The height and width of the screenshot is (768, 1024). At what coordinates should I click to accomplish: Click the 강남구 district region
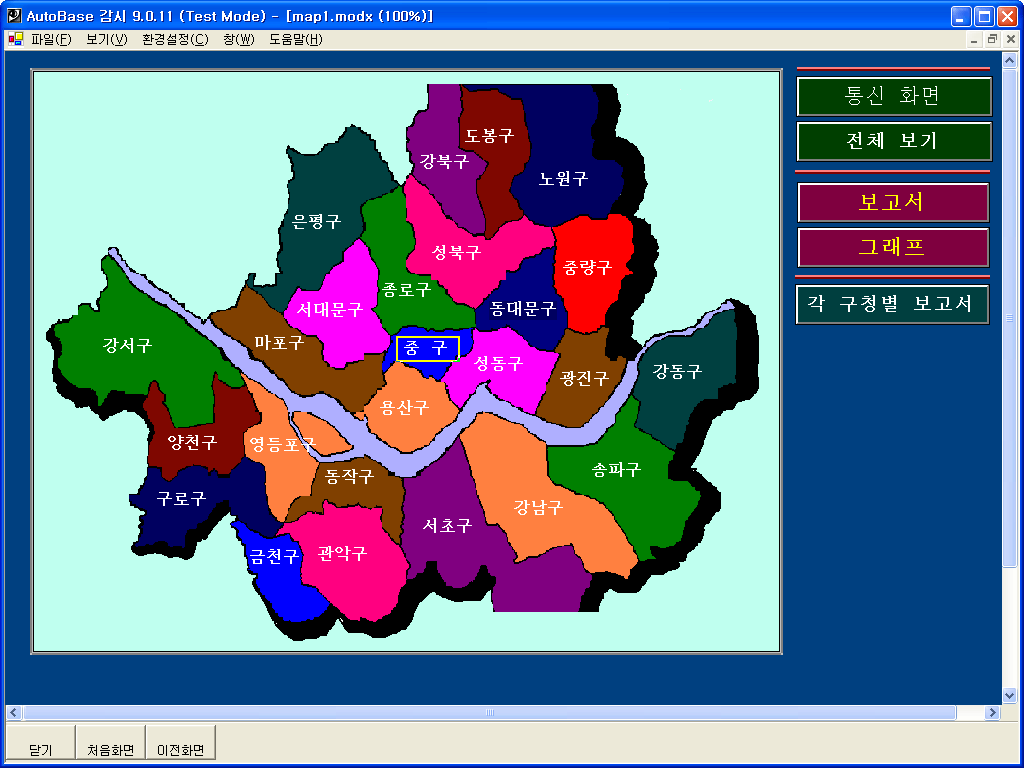point(538,507)
